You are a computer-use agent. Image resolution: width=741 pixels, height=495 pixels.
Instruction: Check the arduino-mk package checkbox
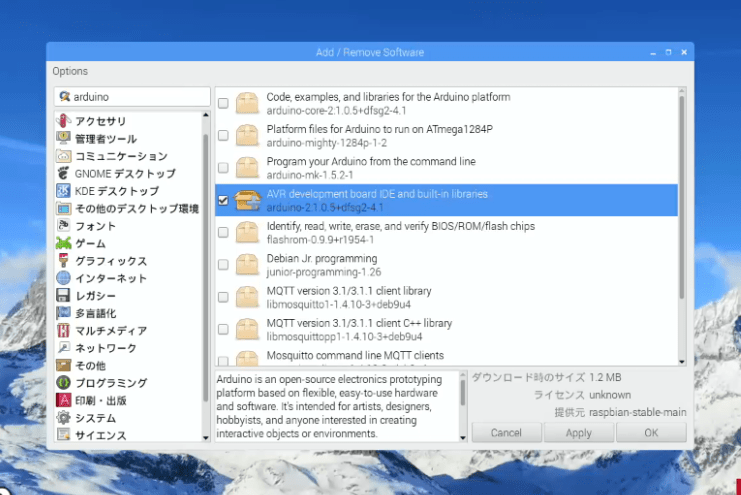(x=223, y=168)
